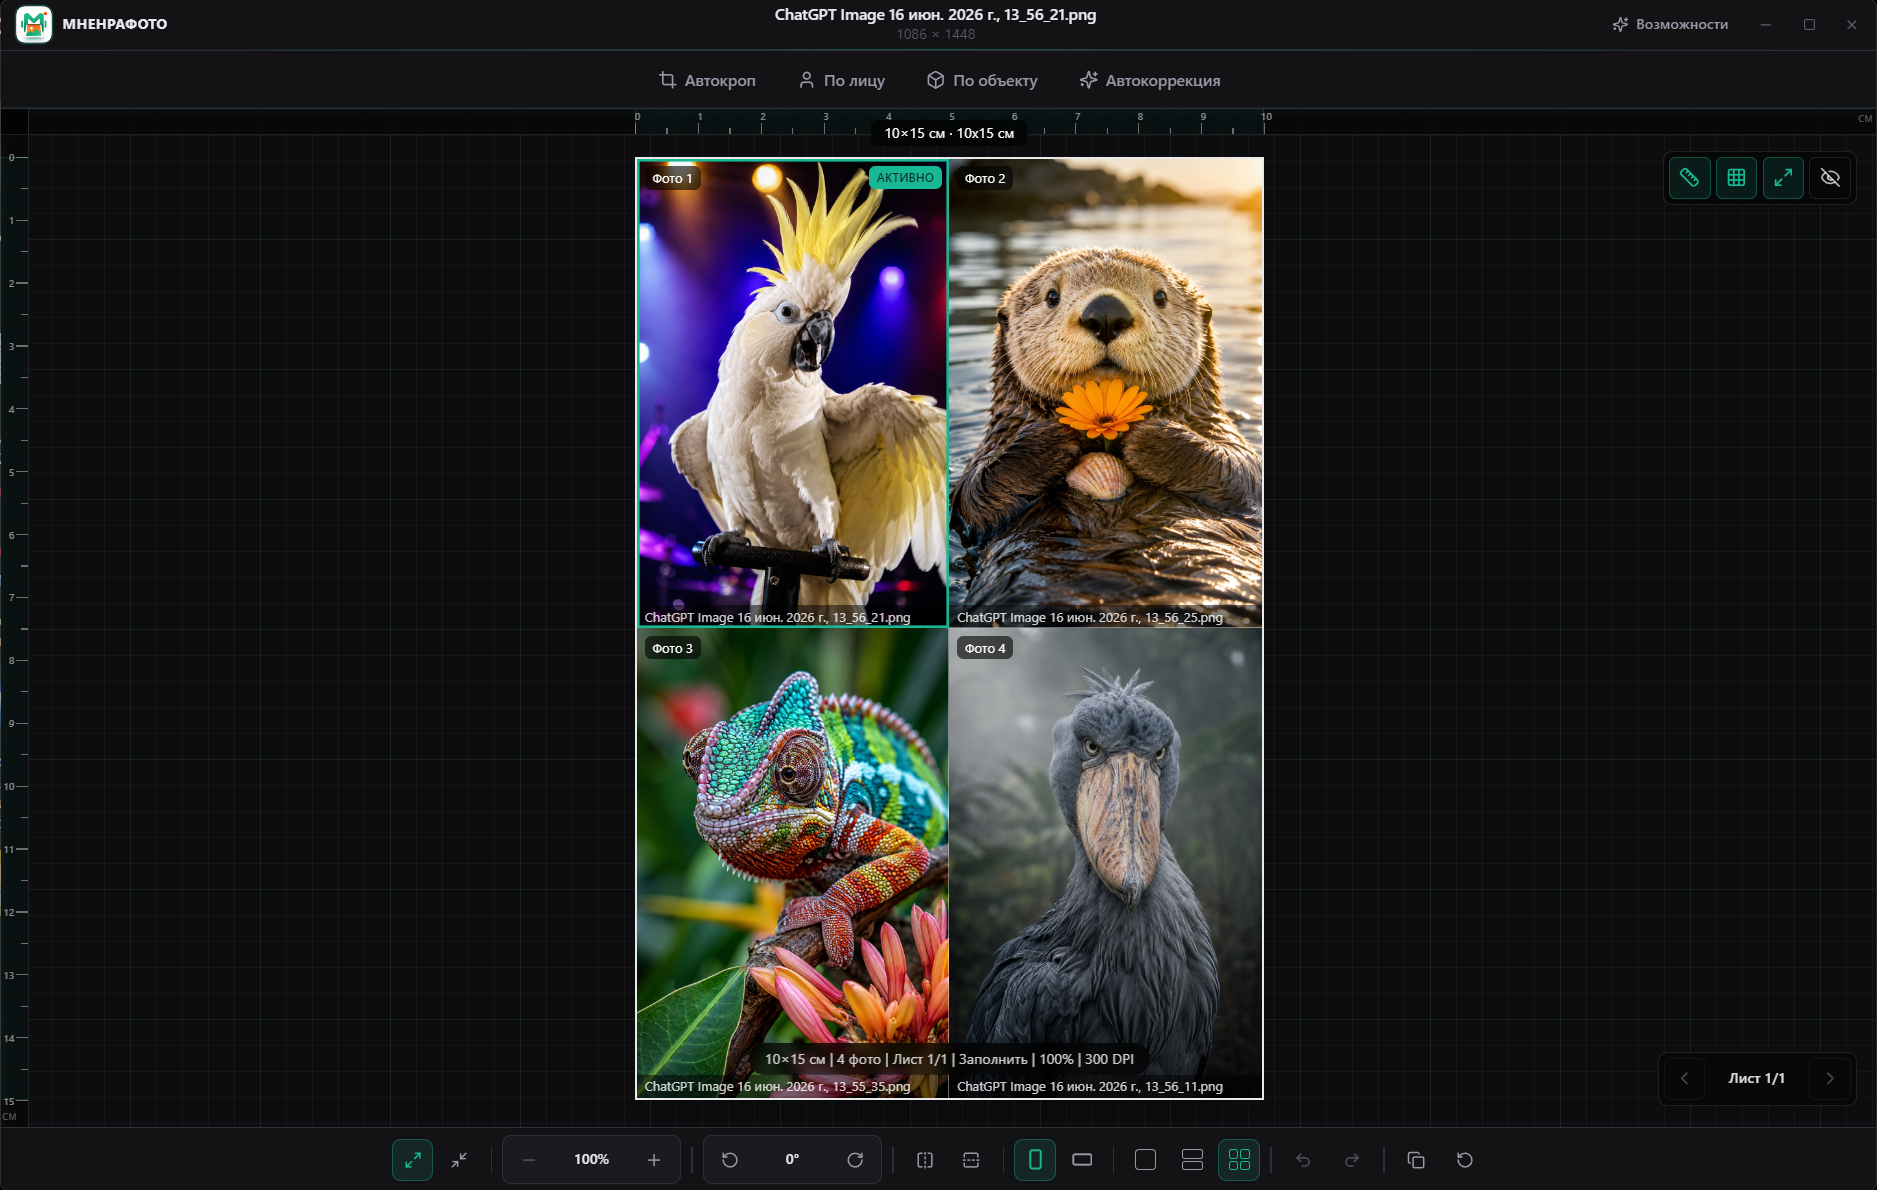Increase zoom with the plus button
The image size is (1877, 1190).
point(654,1160)
